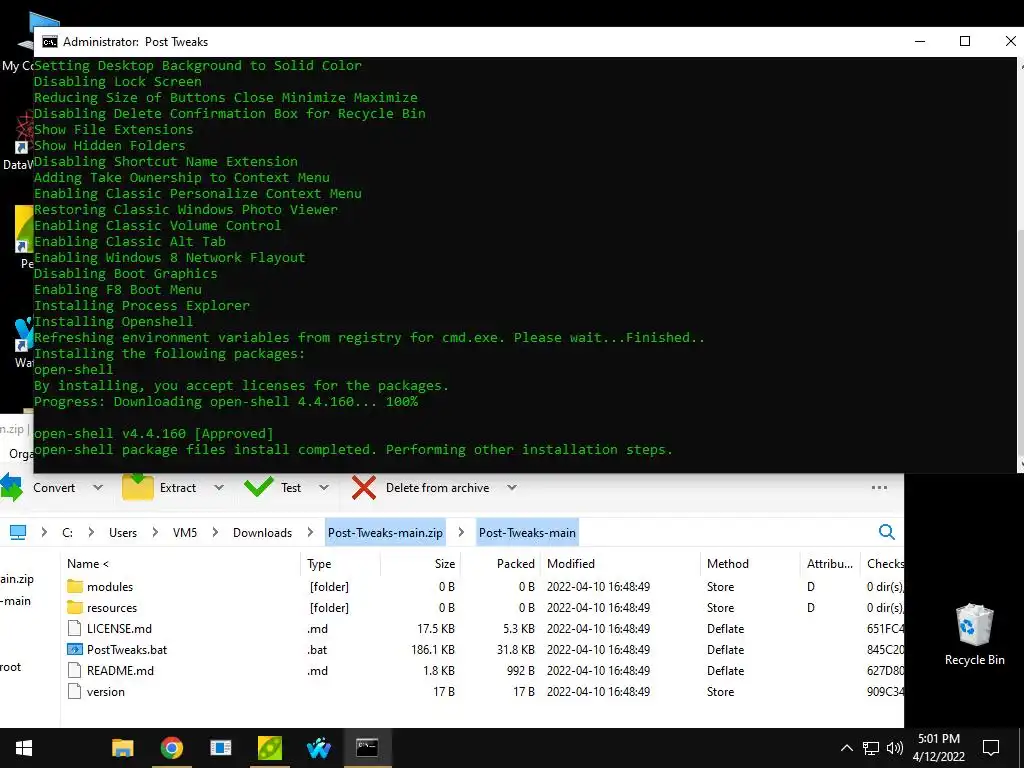1024x768 pixels.
Task: Click the network tray icon
Action: [871, 748]
